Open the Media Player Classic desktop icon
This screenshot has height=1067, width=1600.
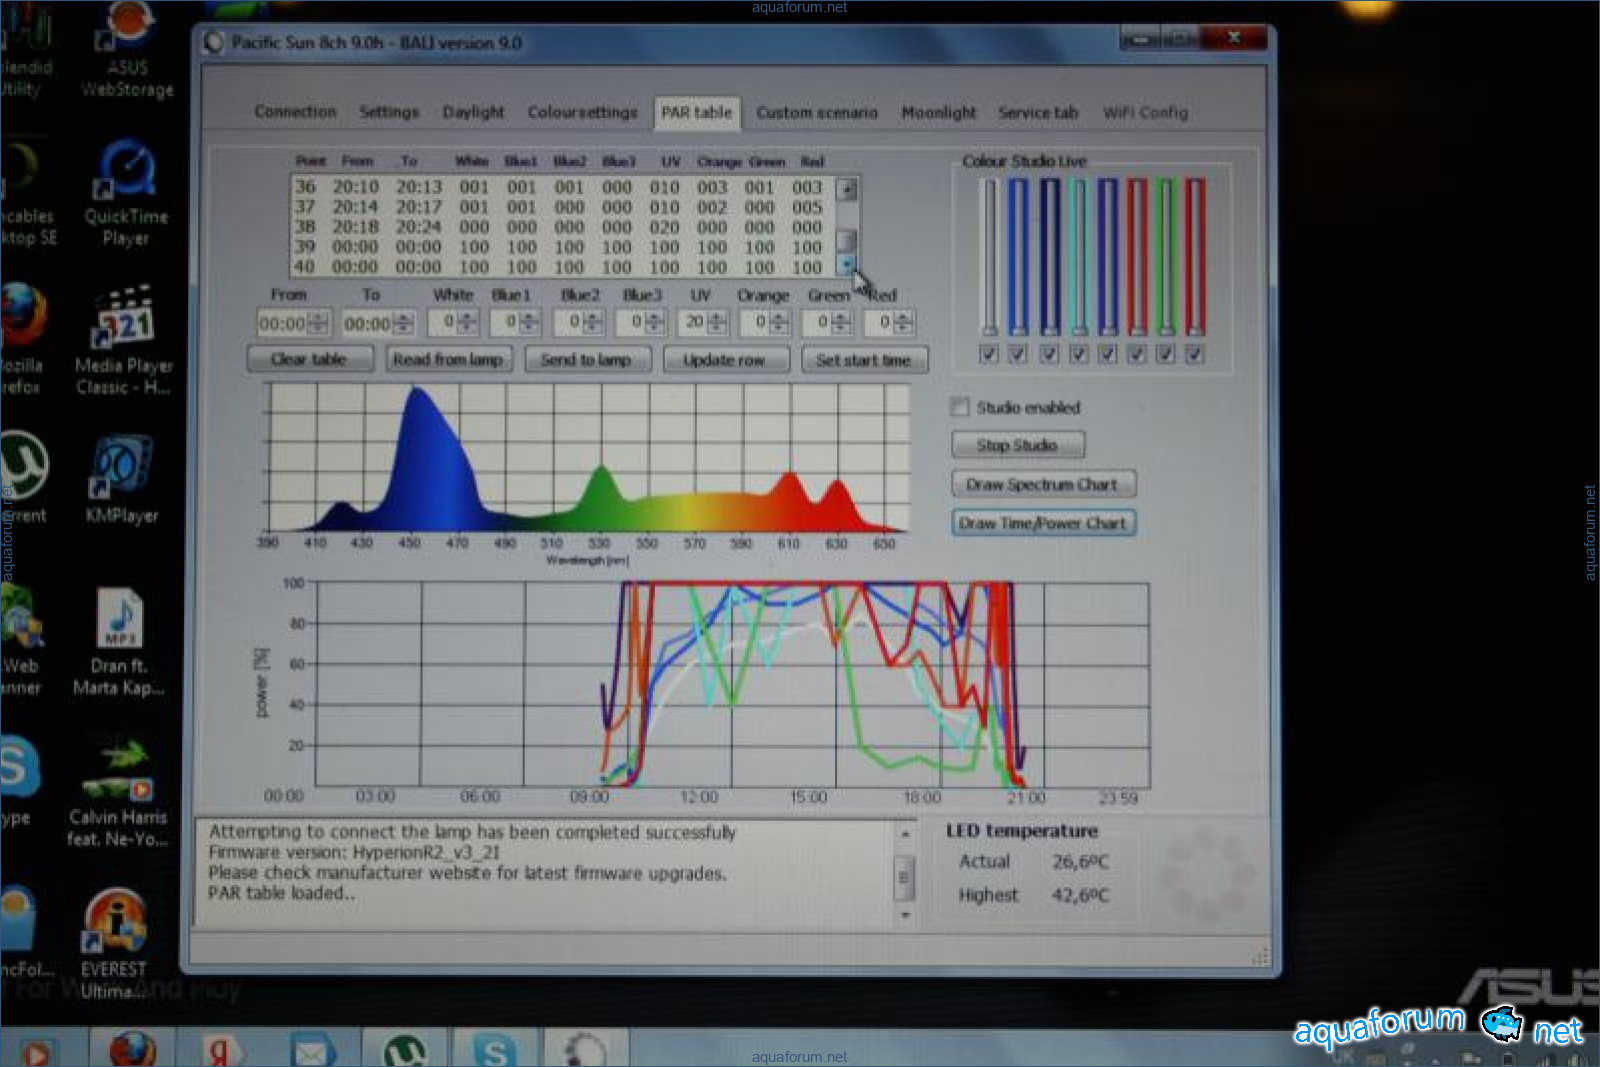coord(124,322)
